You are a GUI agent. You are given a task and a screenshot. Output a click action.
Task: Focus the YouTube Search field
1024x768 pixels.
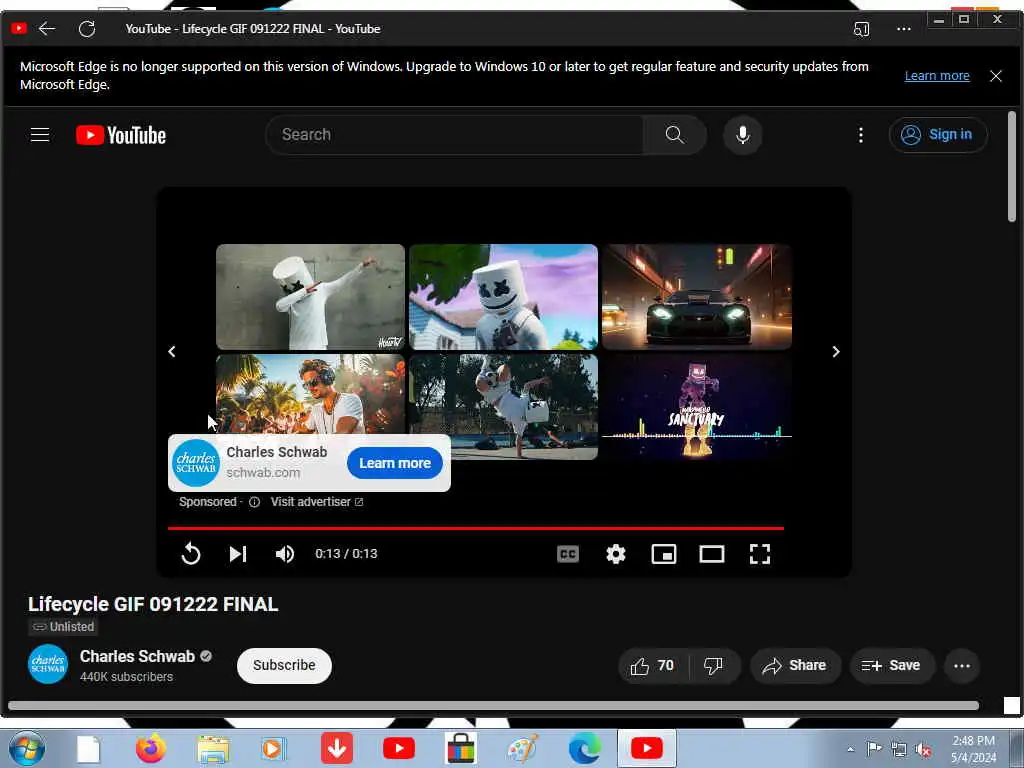coord(455,135)
